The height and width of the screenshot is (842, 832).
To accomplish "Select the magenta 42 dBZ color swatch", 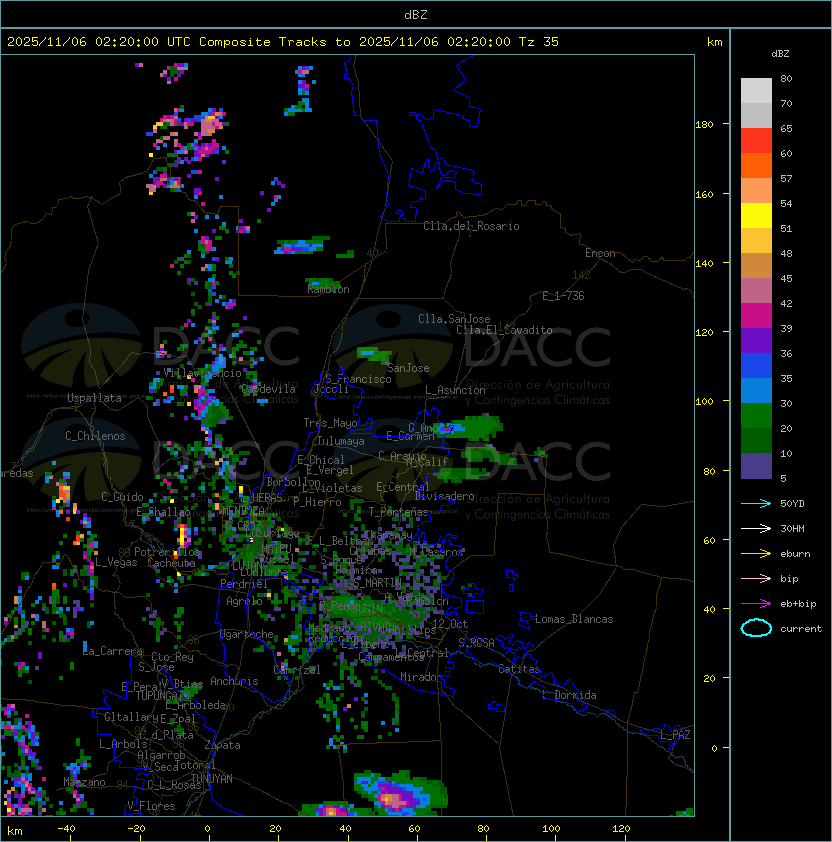I will tap(756, 316).
